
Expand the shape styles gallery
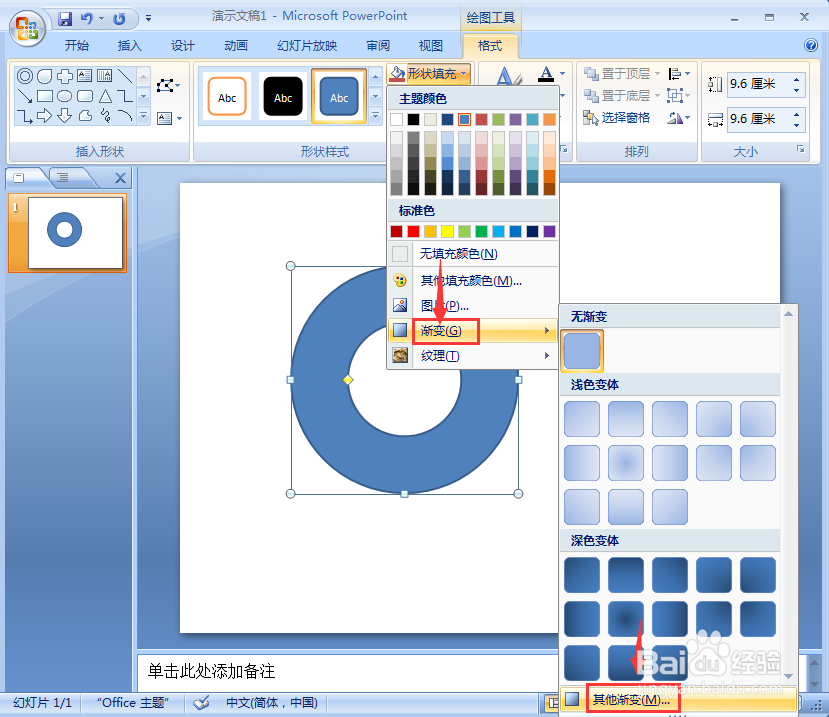coord(375,115)
